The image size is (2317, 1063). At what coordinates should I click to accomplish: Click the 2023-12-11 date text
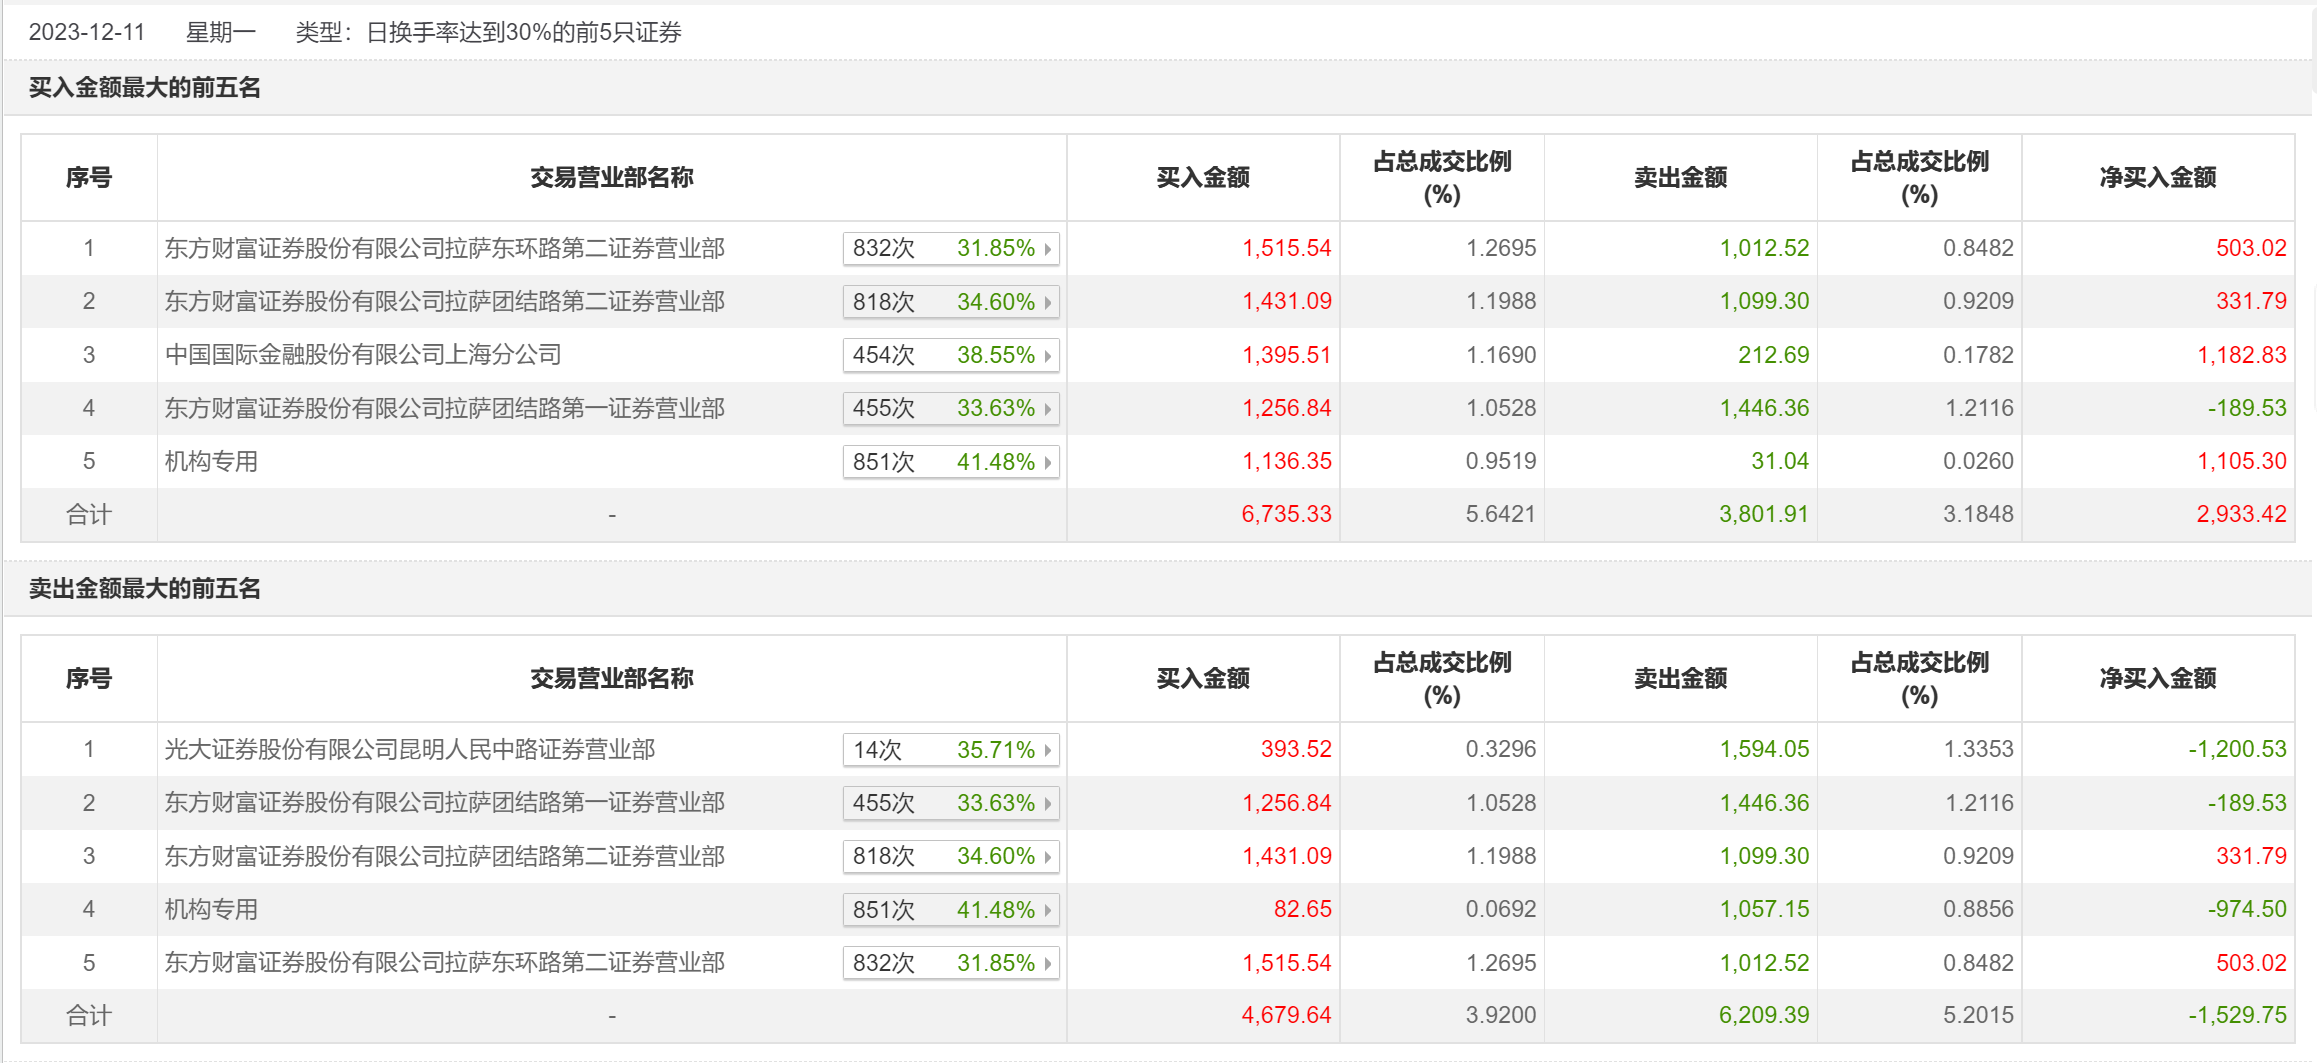point(87,32)
